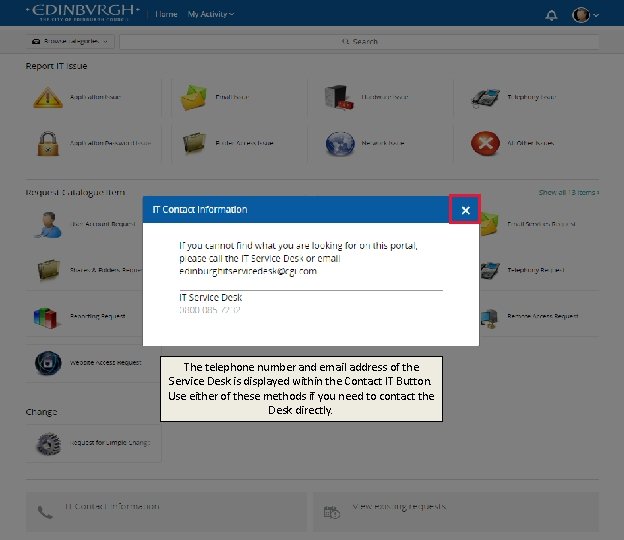Open the Email Services Request label

[x=541, y=224]
